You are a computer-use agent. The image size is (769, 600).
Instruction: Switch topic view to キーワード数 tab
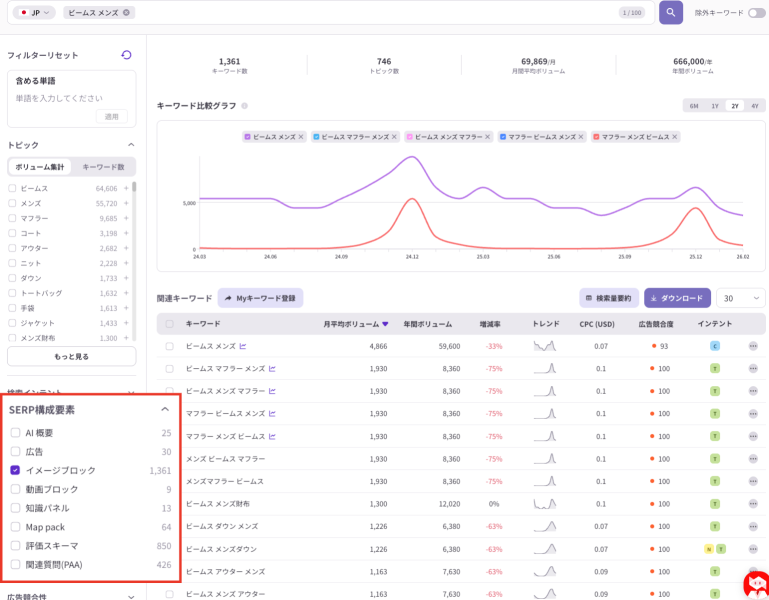point(103,167)
